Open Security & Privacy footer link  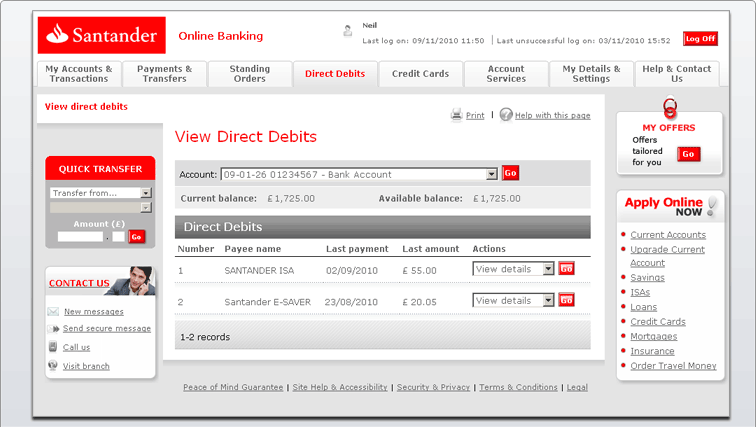pyautogui.click(x=433, y=387)
